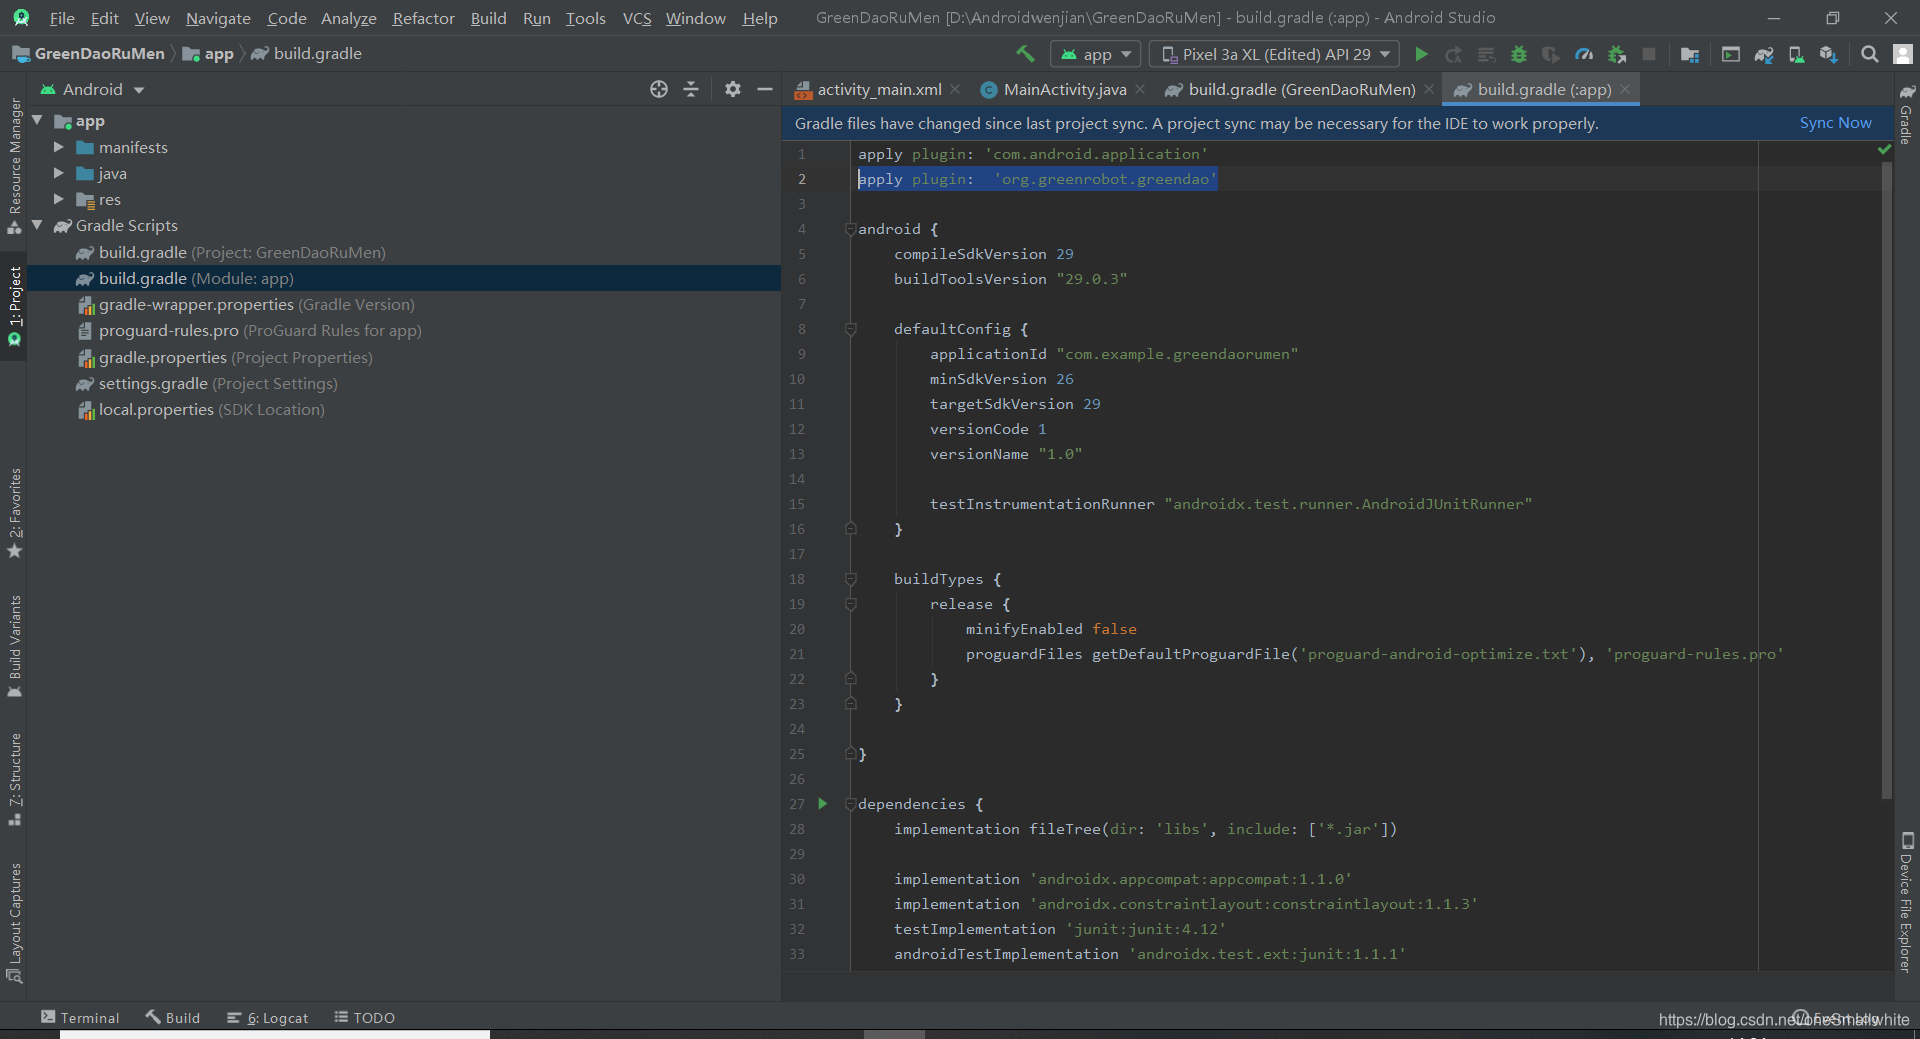Click the Search Everywhere magnifier icon
Image resolution: width=1920 pixels, height=1039 pixels.
click(x=1869, y=54)
